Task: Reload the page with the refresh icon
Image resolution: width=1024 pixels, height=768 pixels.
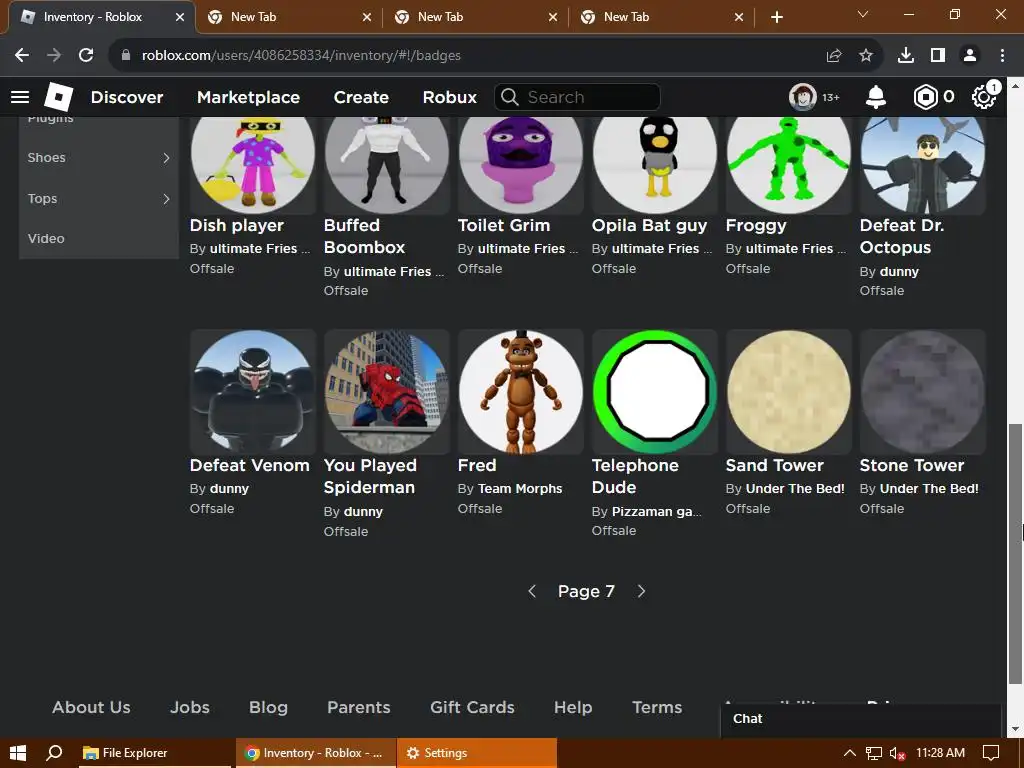Action: point(86,56)
